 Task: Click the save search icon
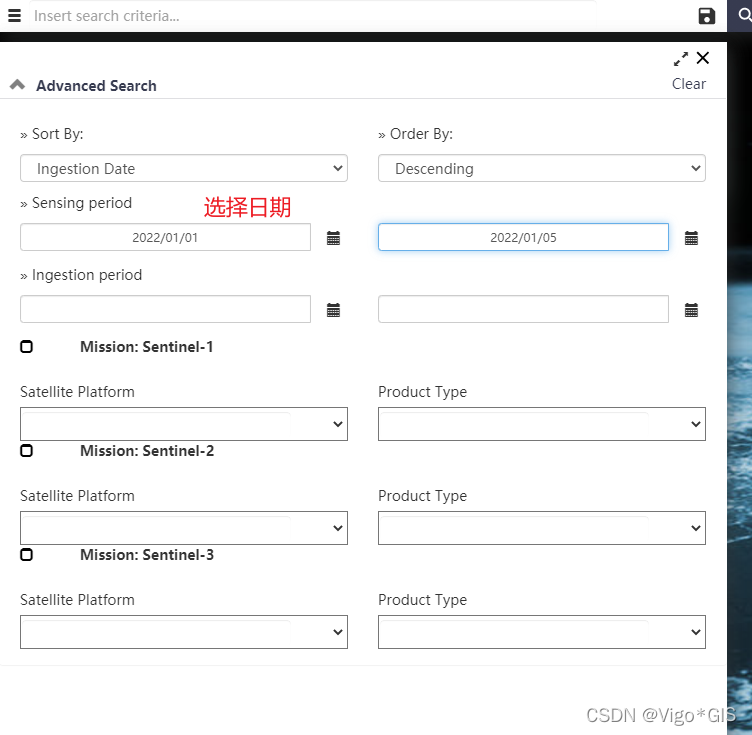tap(706, 16)
